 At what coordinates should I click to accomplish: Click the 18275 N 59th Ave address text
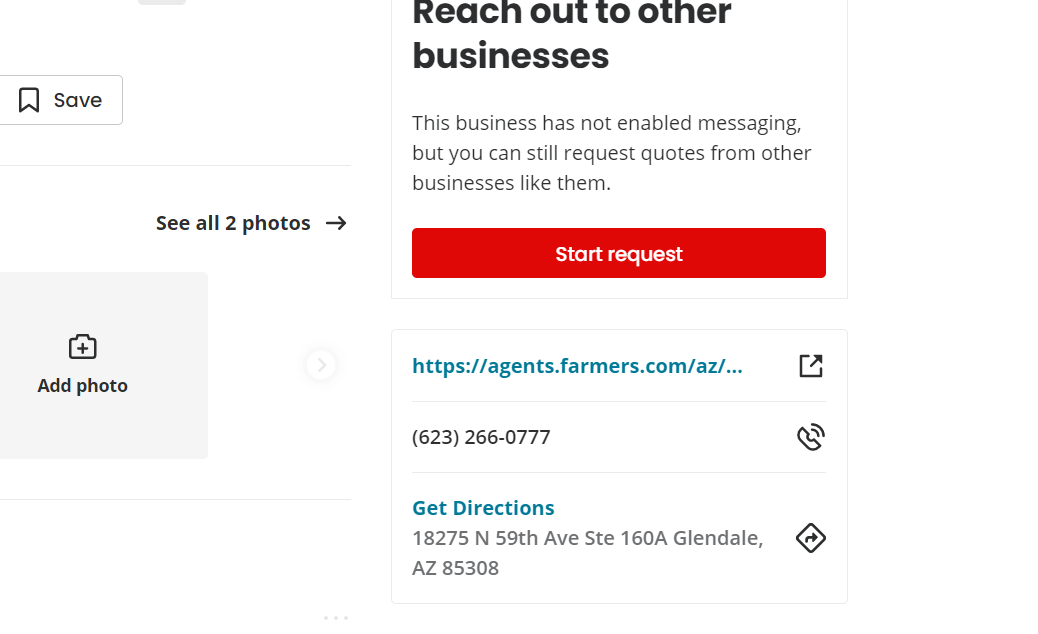point(588,553)
